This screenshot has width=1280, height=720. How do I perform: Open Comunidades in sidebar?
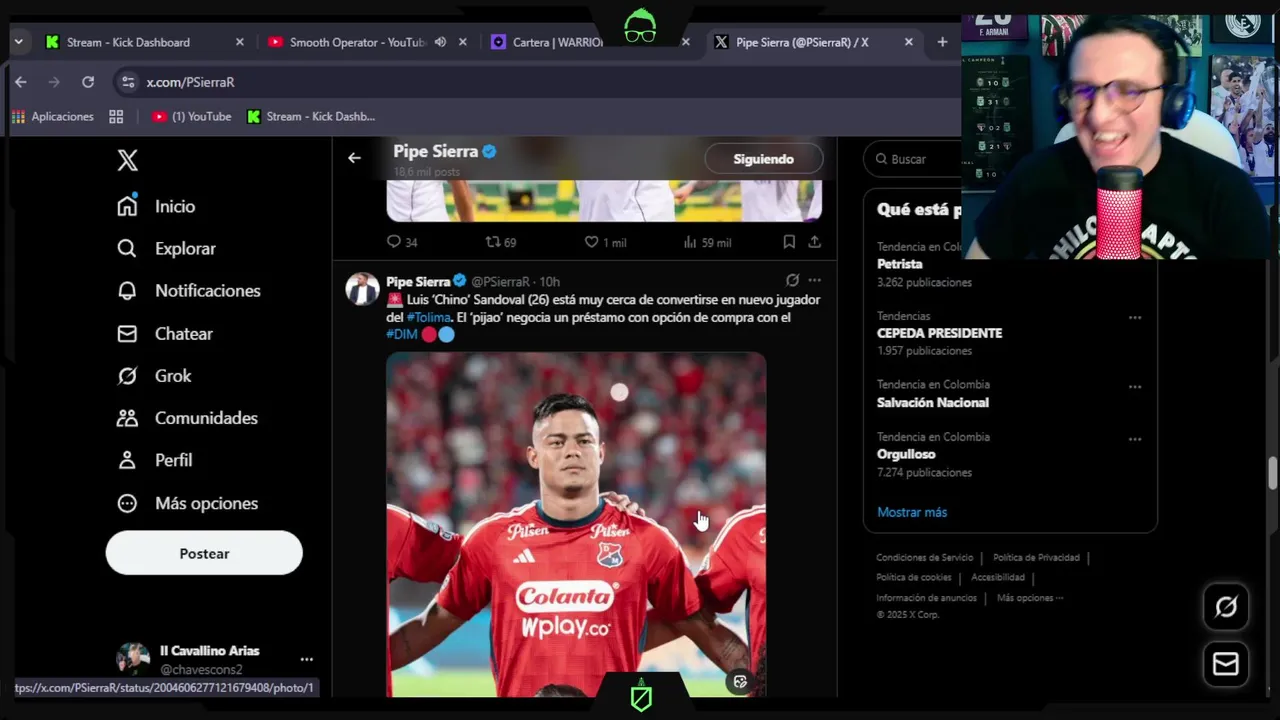click(x=187, y=418)
